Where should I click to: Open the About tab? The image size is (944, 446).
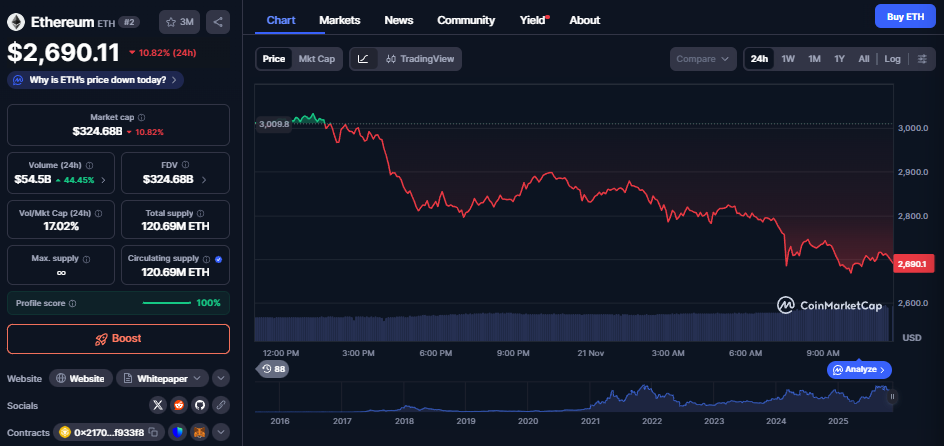pyautogui.click(x=585, y=20)
